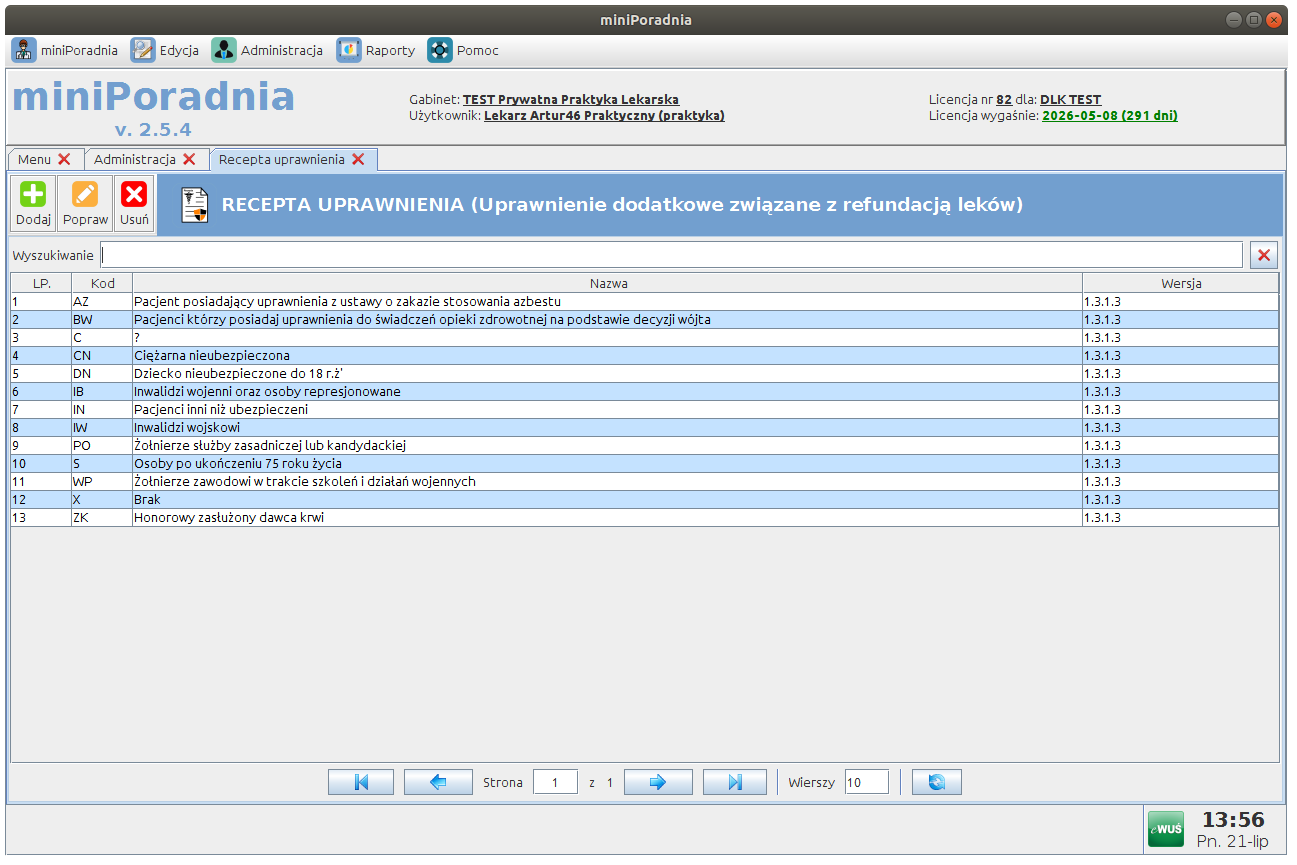1297x865 pixels.
Task: Click the Wyszukiwanie search field
Action: click(670, 255)
